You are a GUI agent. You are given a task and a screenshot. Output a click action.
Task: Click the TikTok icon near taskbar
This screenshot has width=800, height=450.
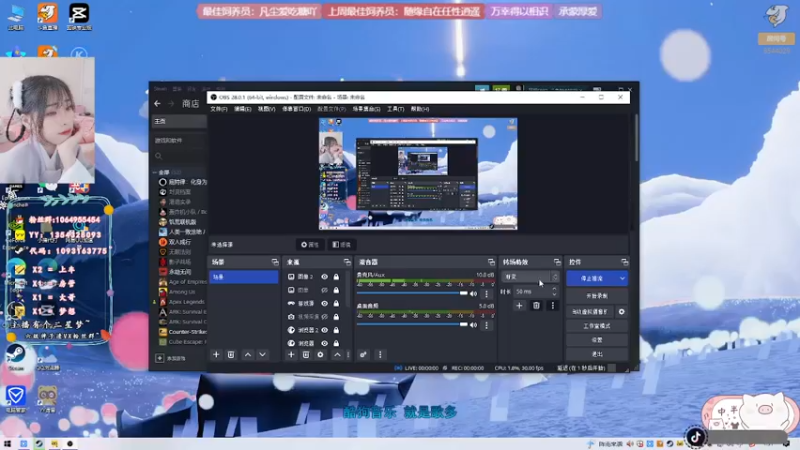point(695,437)
